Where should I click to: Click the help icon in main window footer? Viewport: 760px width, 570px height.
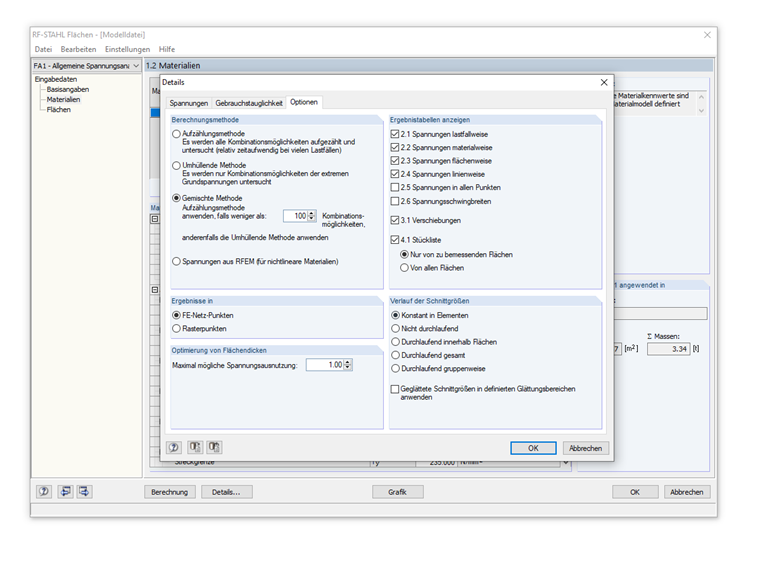pyautogui.click(x=44, y=491)
